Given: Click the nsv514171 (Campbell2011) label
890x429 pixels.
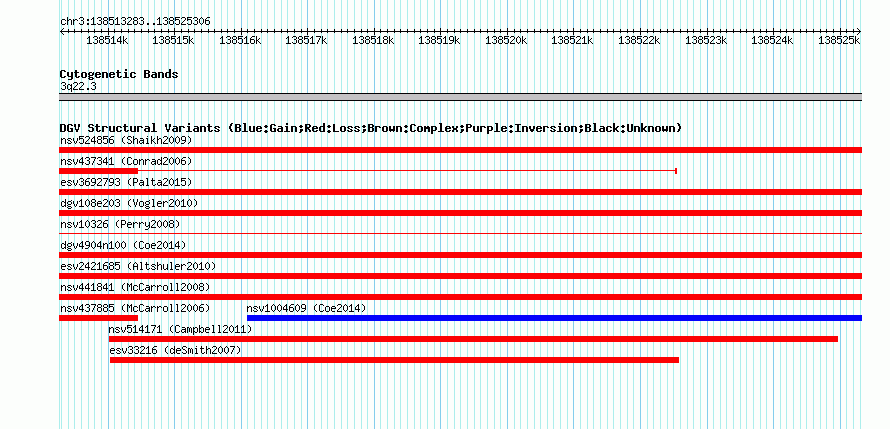Looking at the screenshot, I should 180,329.
